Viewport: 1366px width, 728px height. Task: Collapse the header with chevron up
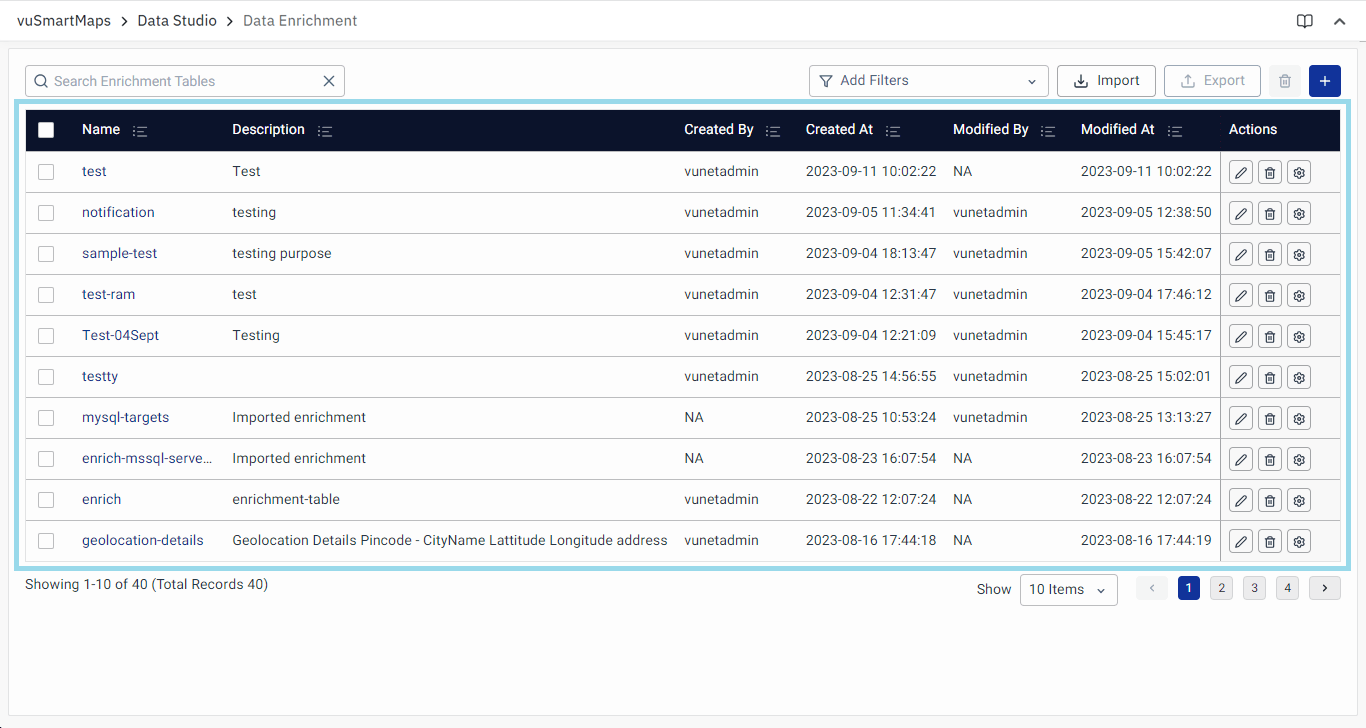tap(1340, 21)
